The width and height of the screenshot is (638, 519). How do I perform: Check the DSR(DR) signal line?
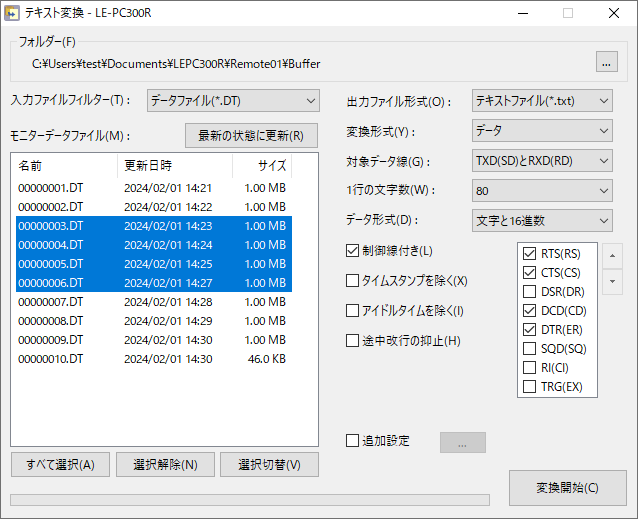click(529, 292)
